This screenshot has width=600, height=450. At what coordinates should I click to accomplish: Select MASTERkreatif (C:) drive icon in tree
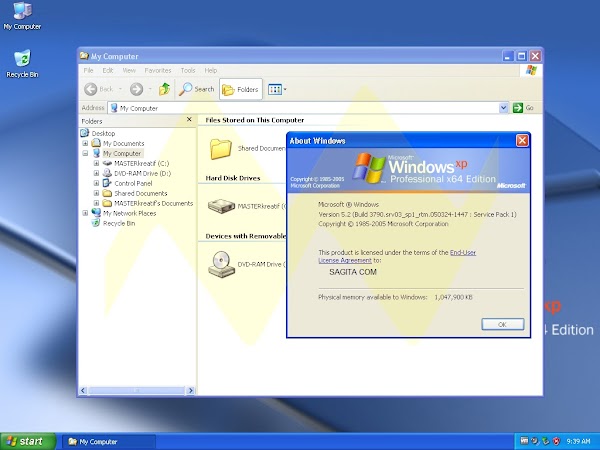[108, 163]
